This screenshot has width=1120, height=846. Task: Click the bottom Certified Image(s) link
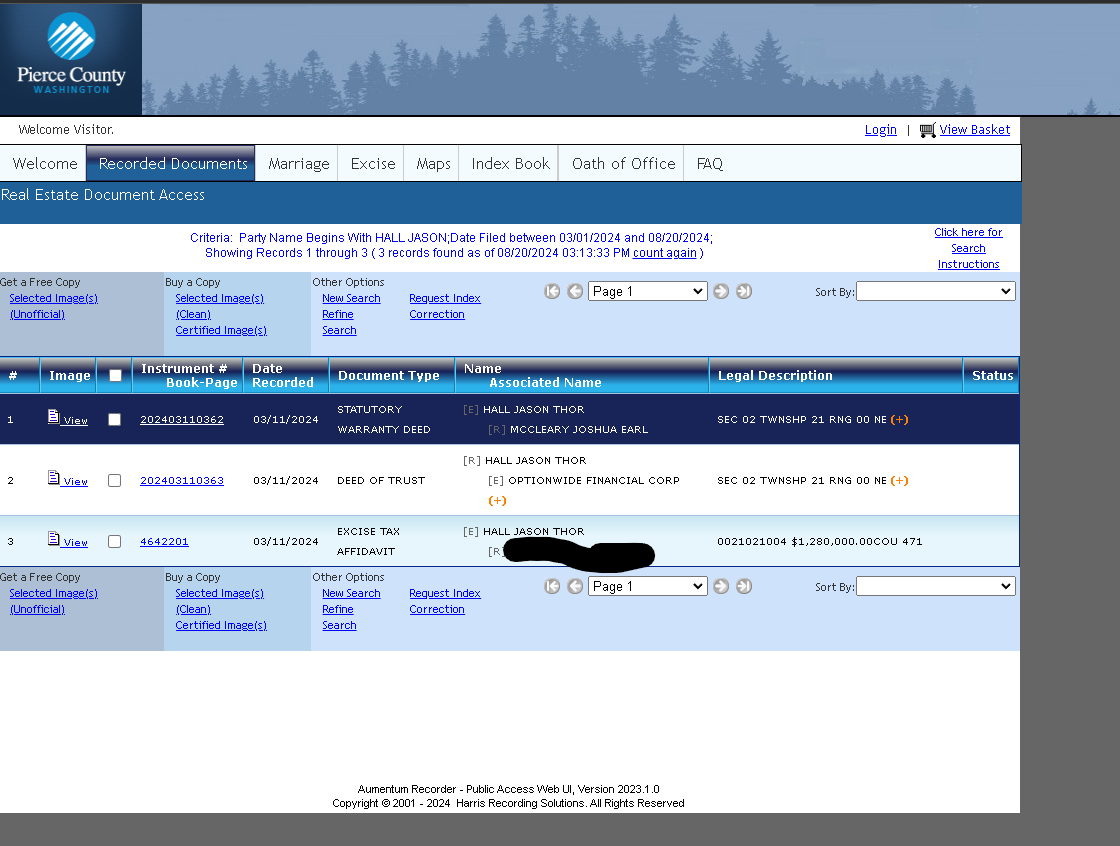(221, 625)
